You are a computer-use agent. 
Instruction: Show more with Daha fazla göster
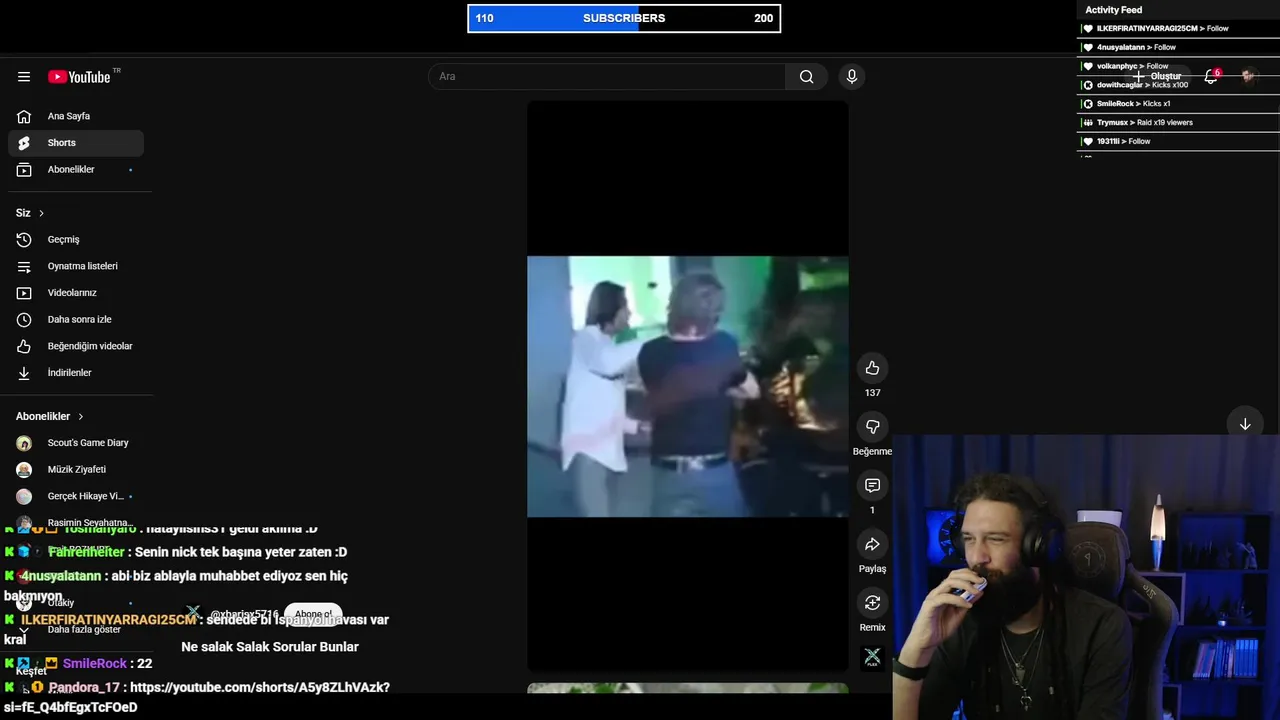click(x=76, y=629)
